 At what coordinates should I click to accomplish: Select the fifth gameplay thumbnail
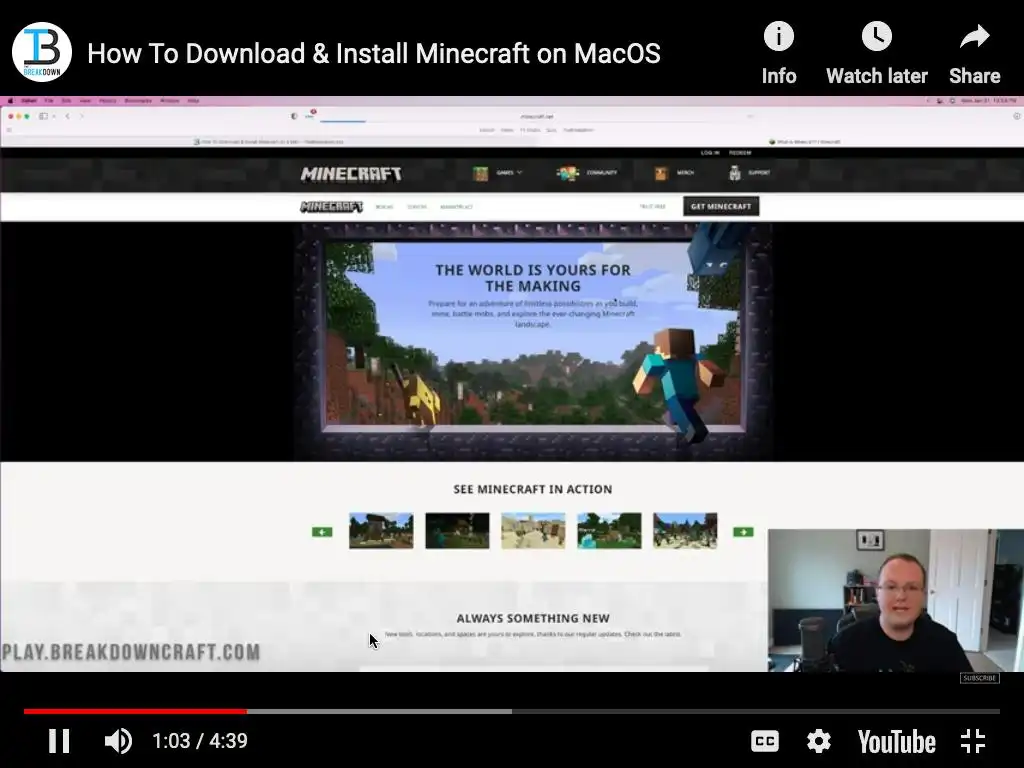click(x=685, y=530)
